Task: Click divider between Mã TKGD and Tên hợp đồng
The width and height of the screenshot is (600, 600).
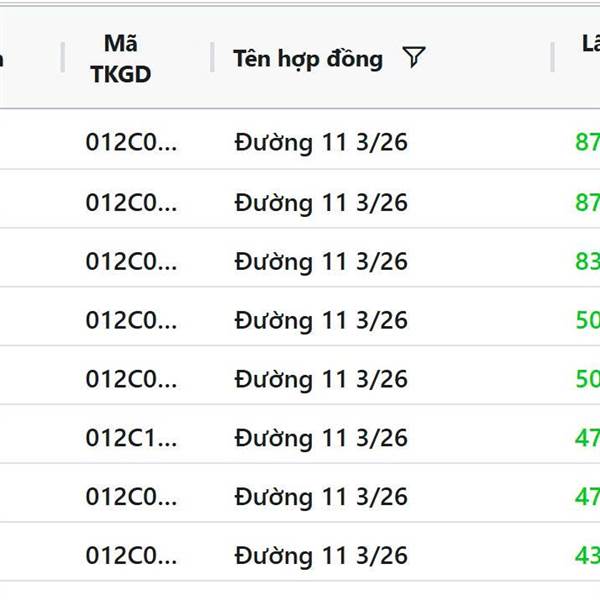Action: [212, 58]
